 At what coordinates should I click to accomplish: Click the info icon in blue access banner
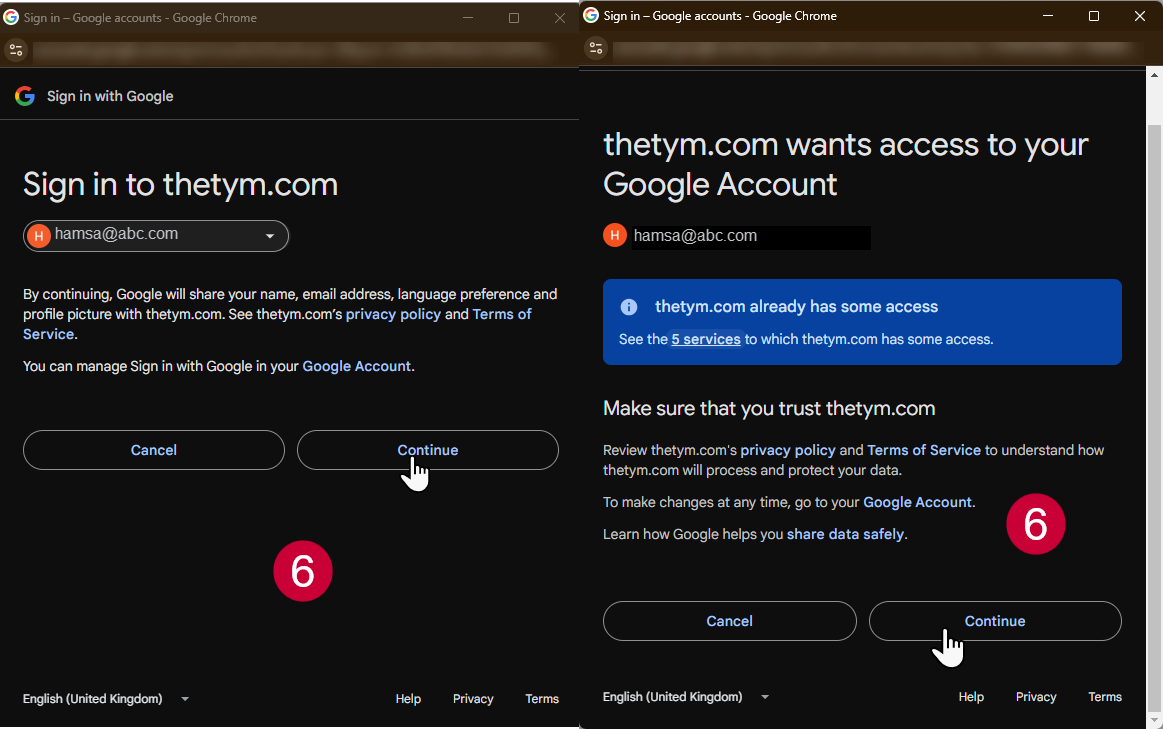(628, 307)
